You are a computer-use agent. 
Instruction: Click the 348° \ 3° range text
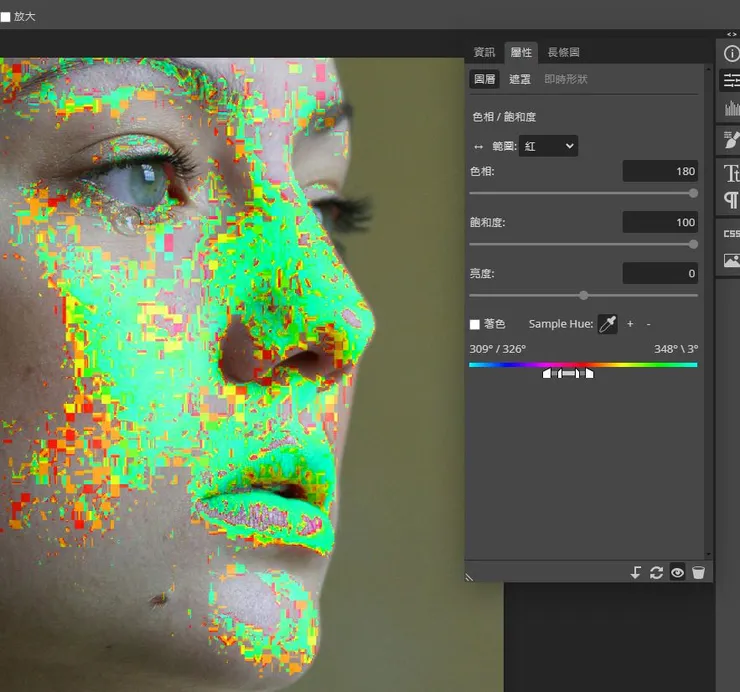tap(676, 349)
